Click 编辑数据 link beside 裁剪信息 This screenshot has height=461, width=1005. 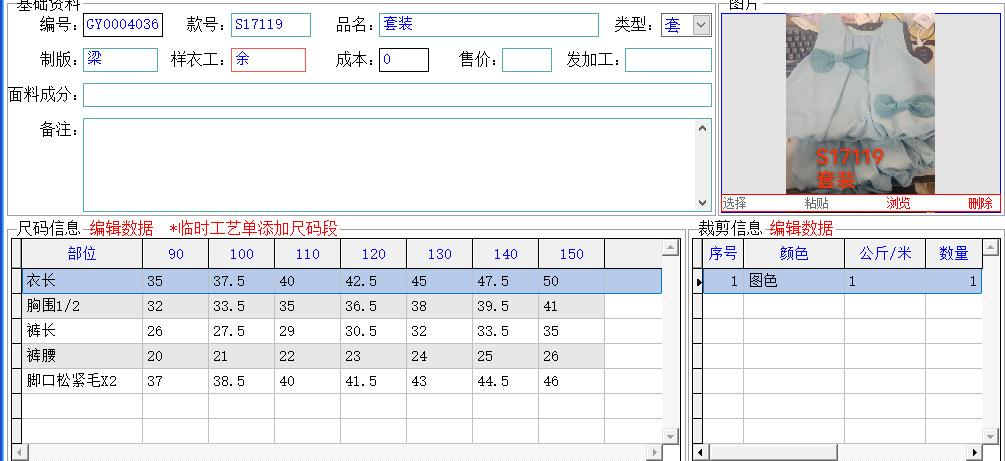(x=801, y=228)
